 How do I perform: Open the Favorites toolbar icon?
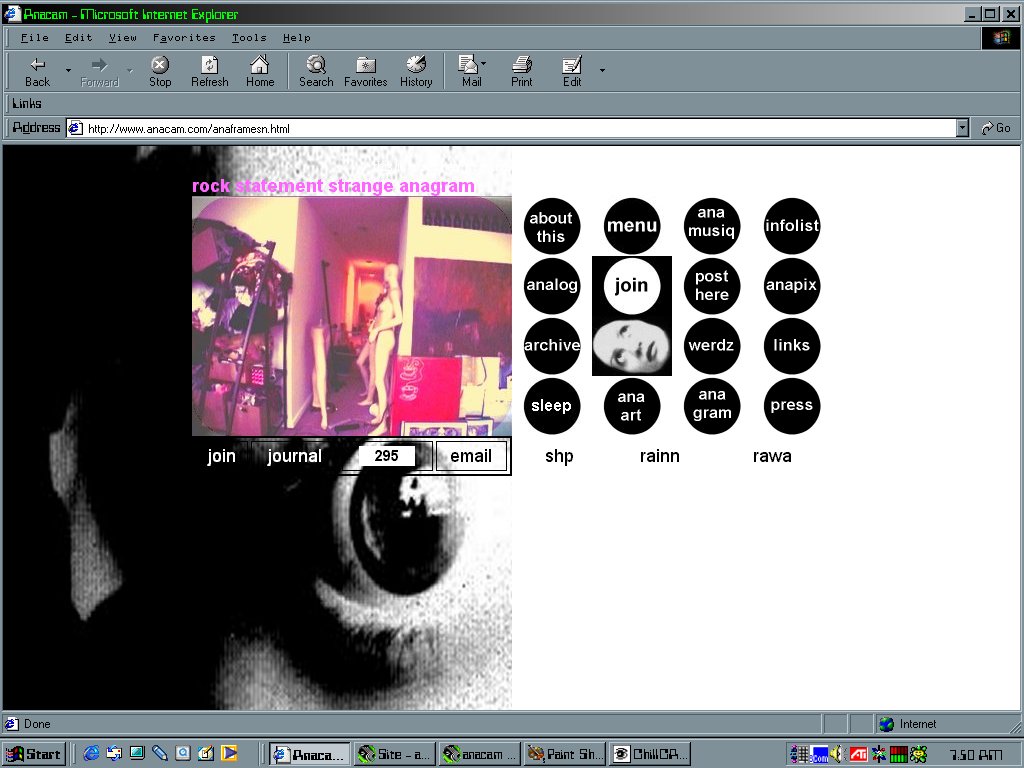[365, 71]
